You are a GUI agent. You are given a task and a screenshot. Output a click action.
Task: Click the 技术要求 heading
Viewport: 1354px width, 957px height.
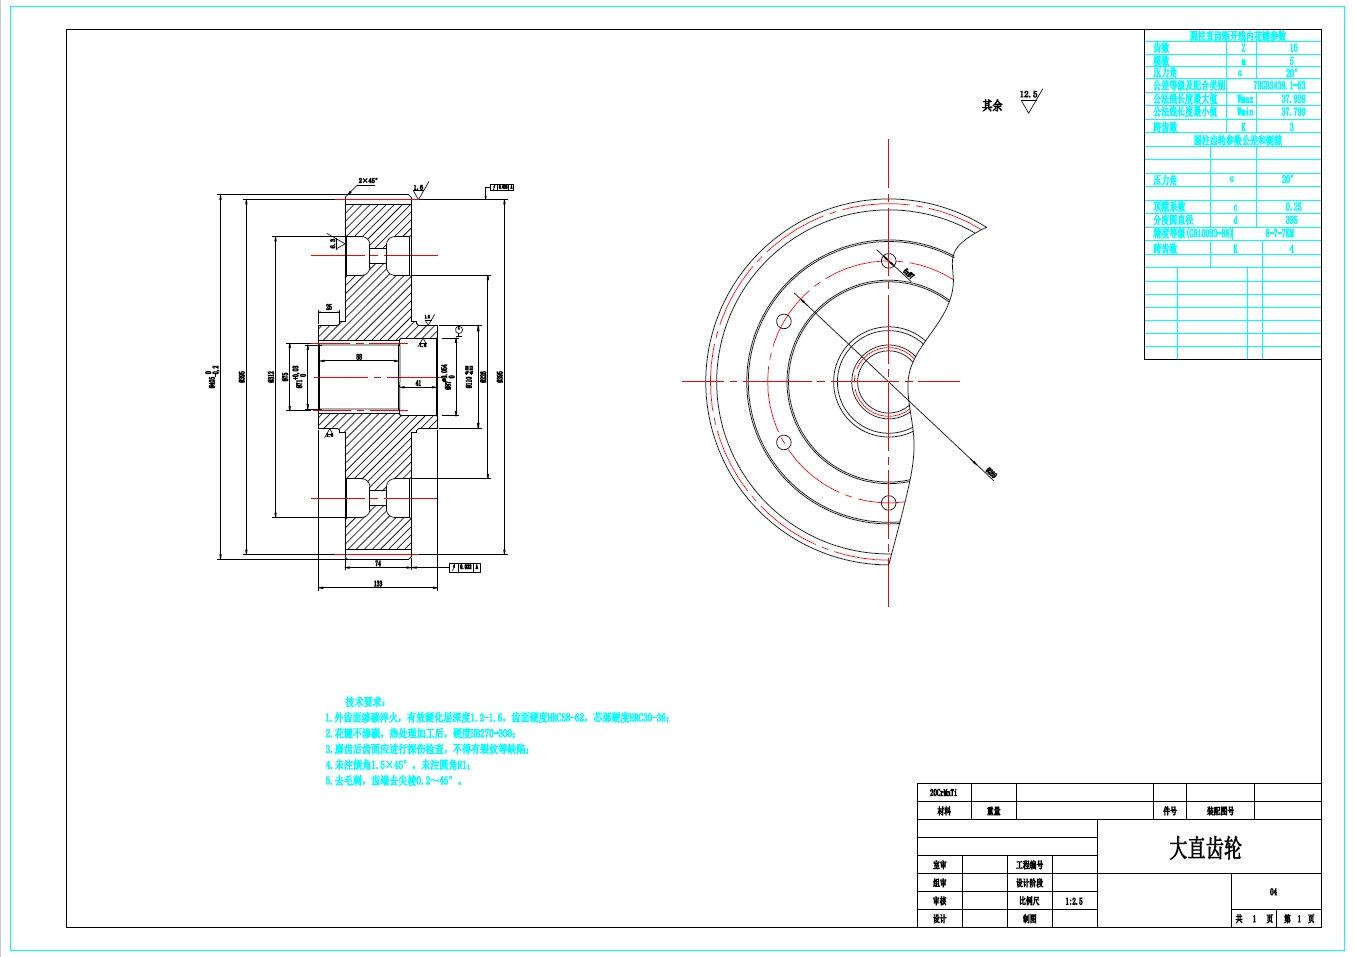point(366,702)
